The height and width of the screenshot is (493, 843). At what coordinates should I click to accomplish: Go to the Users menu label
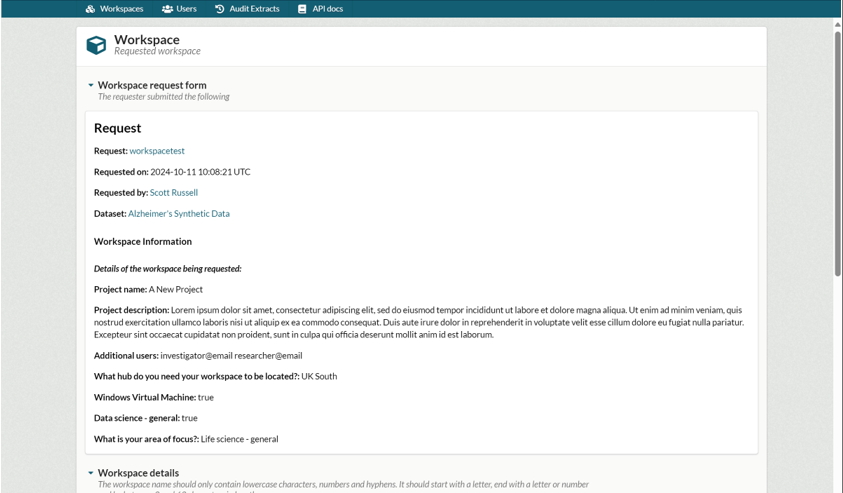(x=187, y=9)
